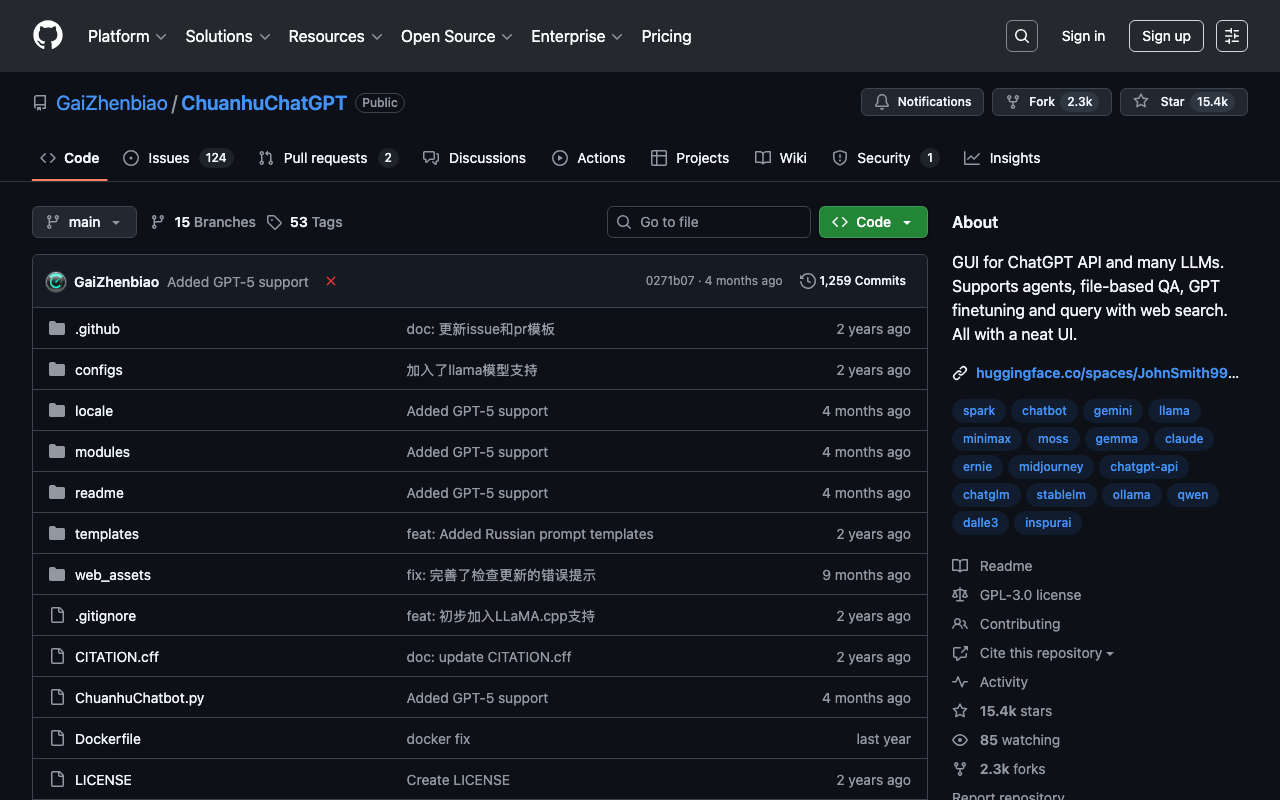Switch to the Issues tab
The height and width of the screenshot is (800, 1280).
[x=168, y=158]
